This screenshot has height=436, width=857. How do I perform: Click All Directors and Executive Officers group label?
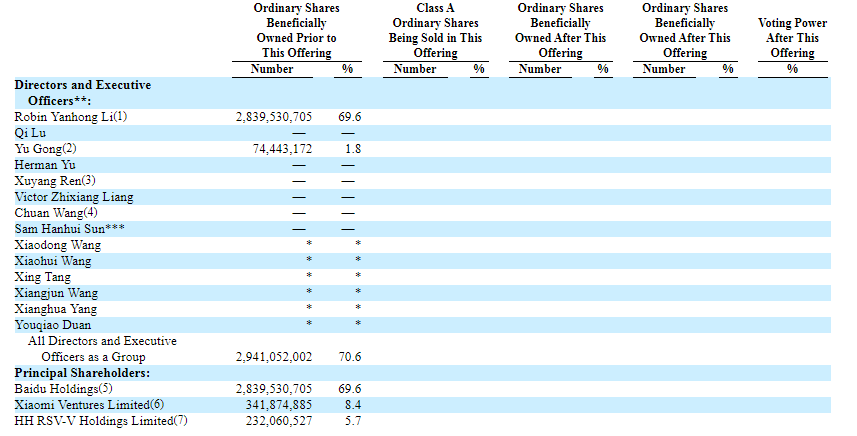[102, 349]
